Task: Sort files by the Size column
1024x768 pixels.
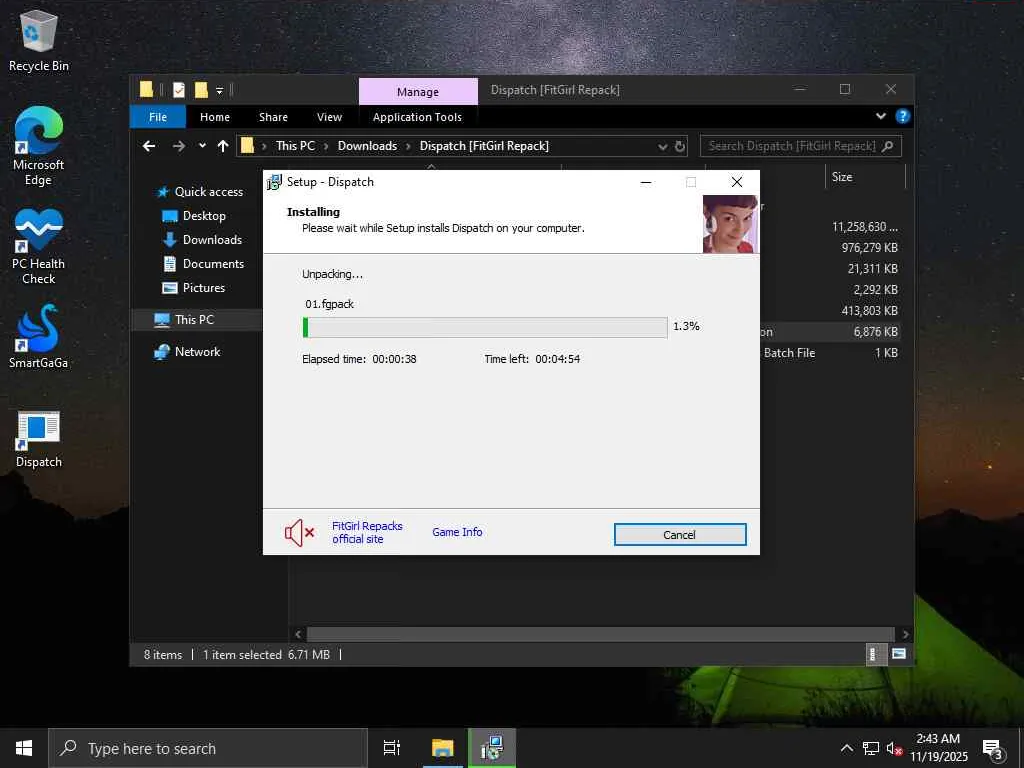Action: [865, 176]
